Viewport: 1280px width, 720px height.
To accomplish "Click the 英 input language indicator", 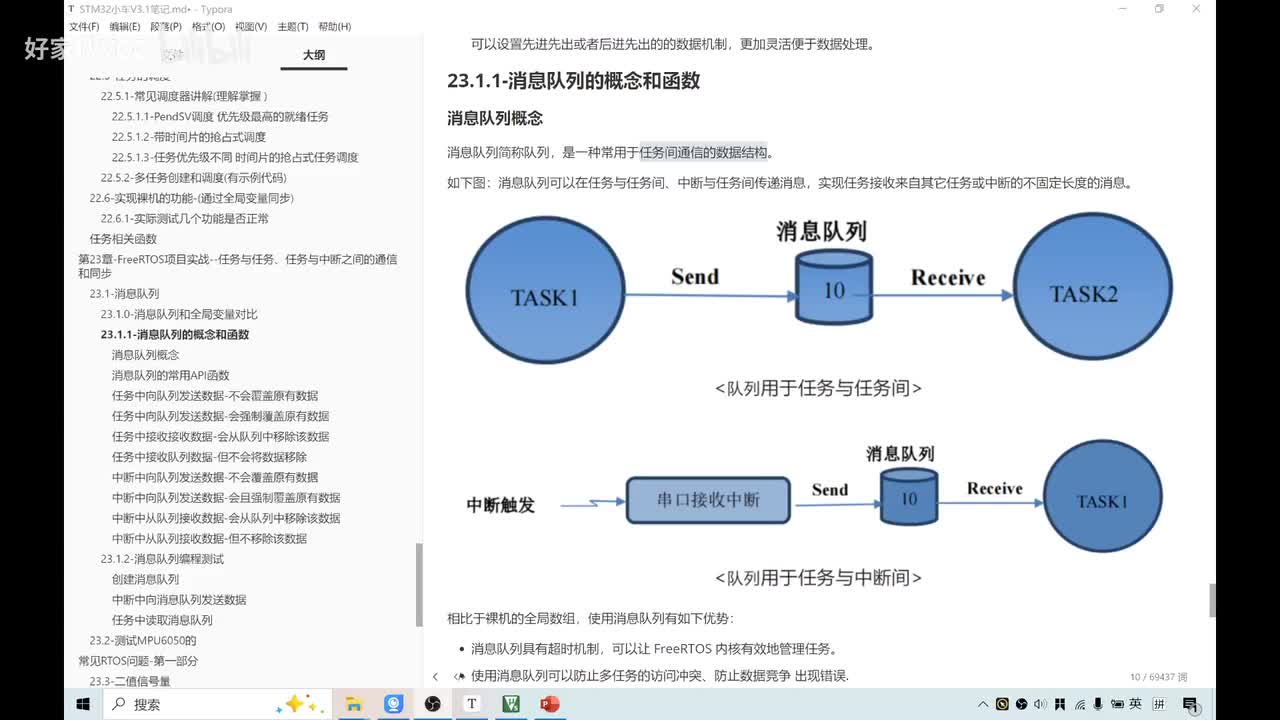I will pyautogui.click(x=1135, y=704).
